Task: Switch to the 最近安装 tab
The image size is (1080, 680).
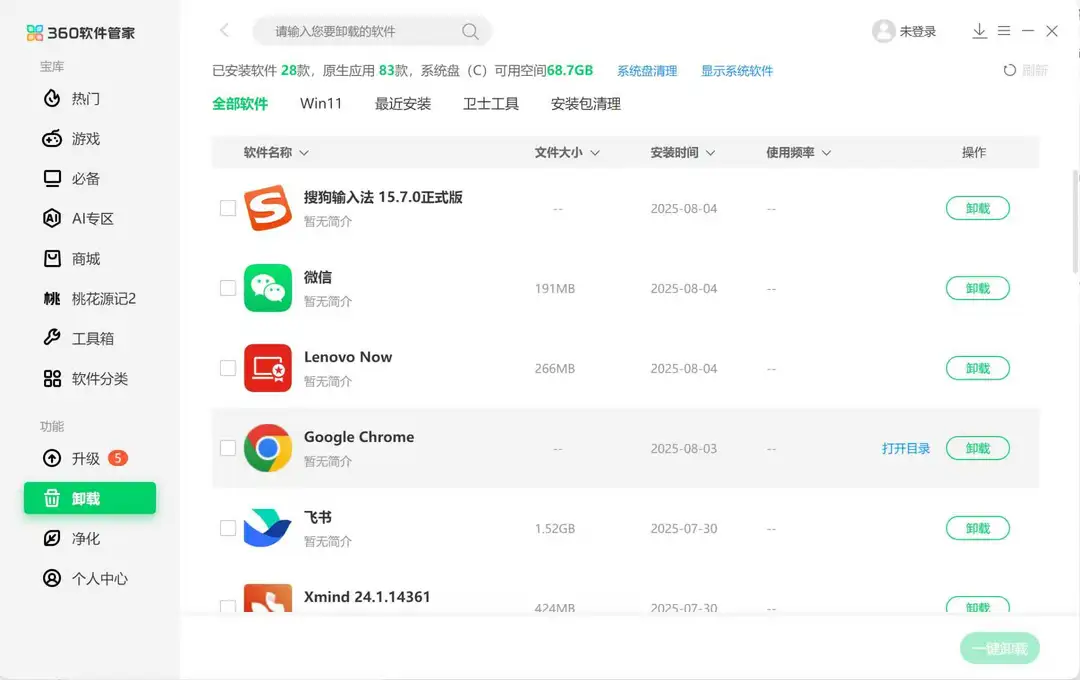Action: [403, 104]
